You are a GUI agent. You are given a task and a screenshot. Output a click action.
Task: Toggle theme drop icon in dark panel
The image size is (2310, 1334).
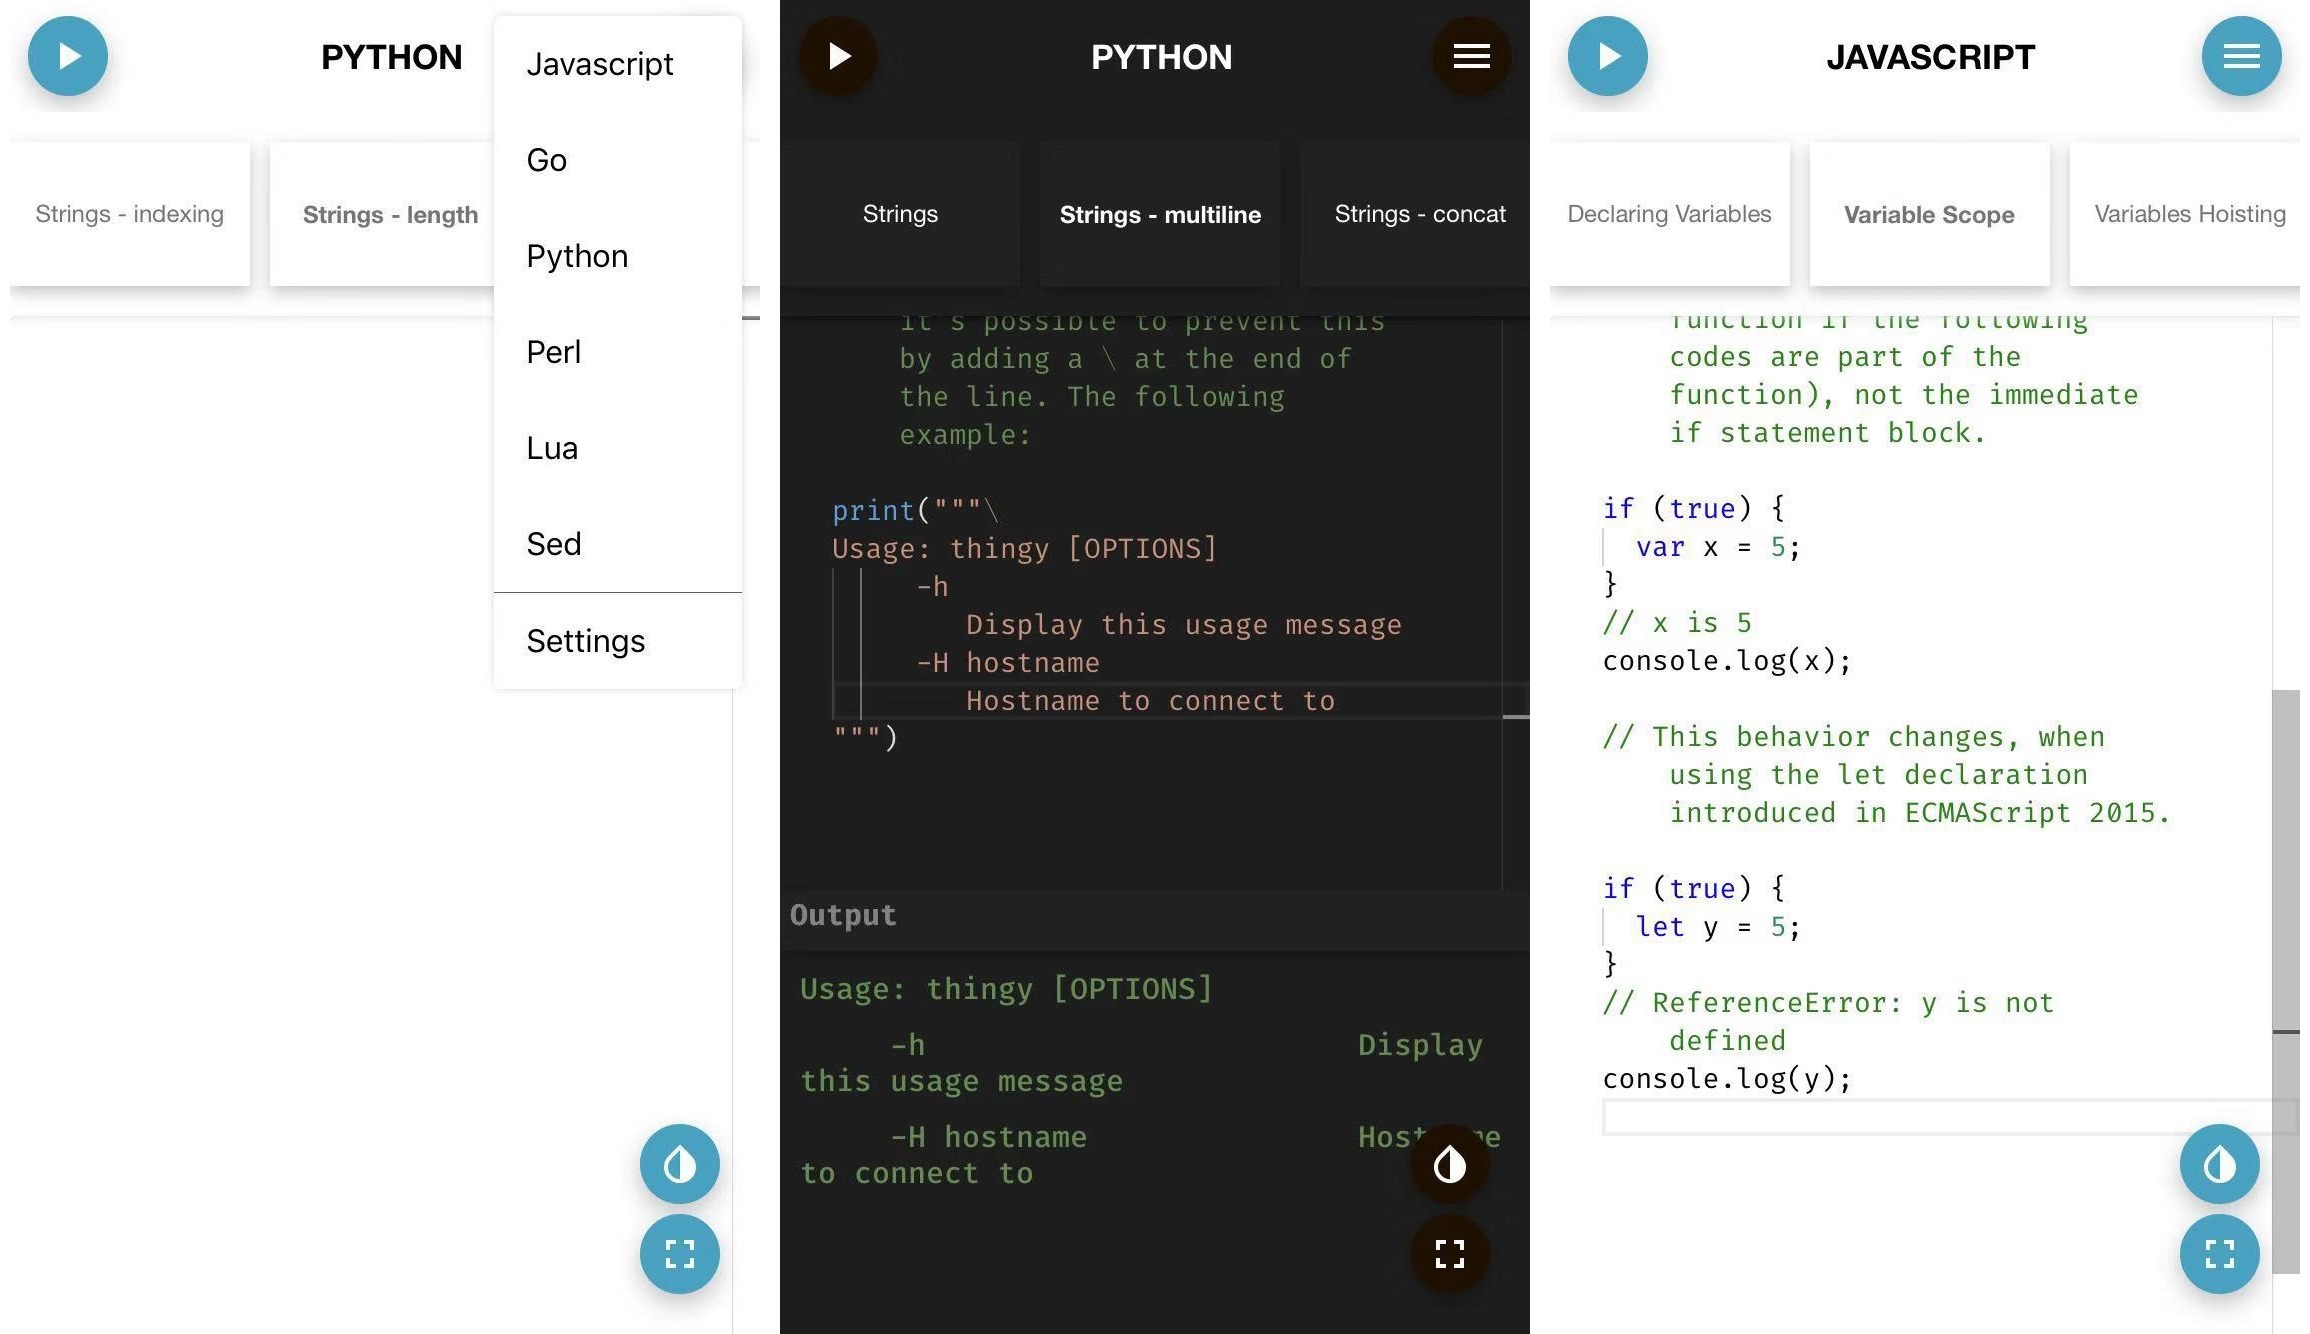[1450, 1164]
